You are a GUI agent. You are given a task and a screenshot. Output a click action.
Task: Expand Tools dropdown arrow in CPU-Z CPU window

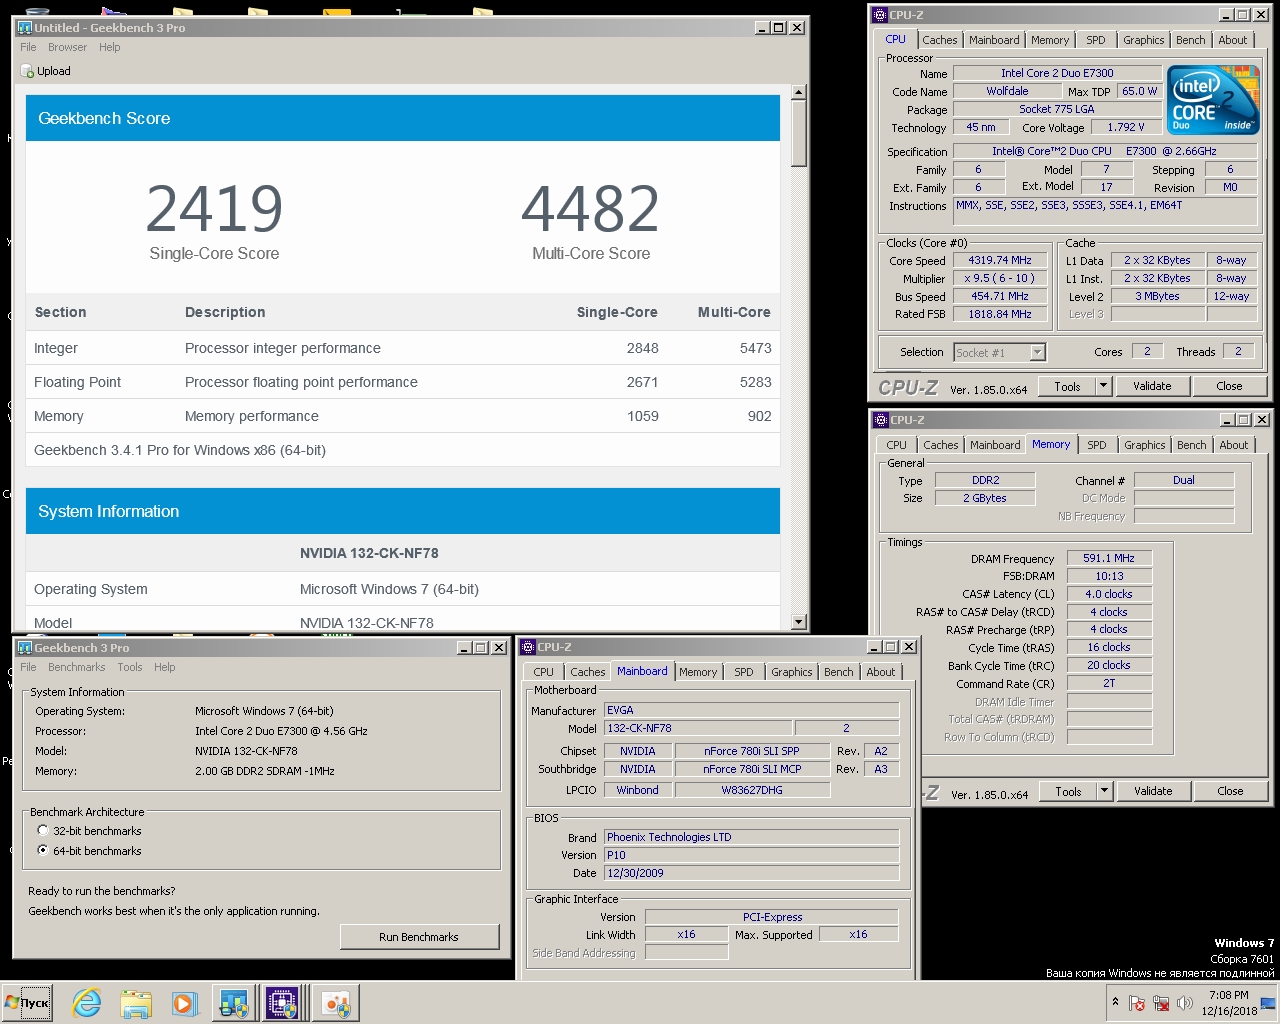click(1103, 386)
